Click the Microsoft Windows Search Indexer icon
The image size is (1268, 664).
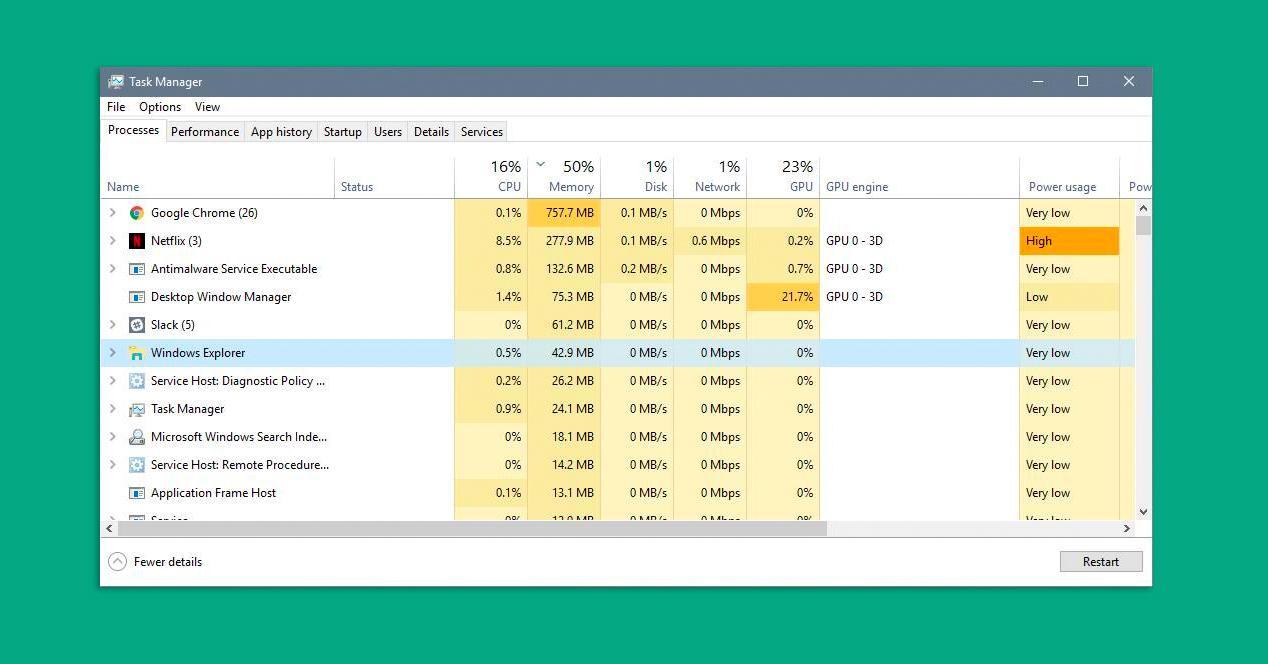pos(137,437)
